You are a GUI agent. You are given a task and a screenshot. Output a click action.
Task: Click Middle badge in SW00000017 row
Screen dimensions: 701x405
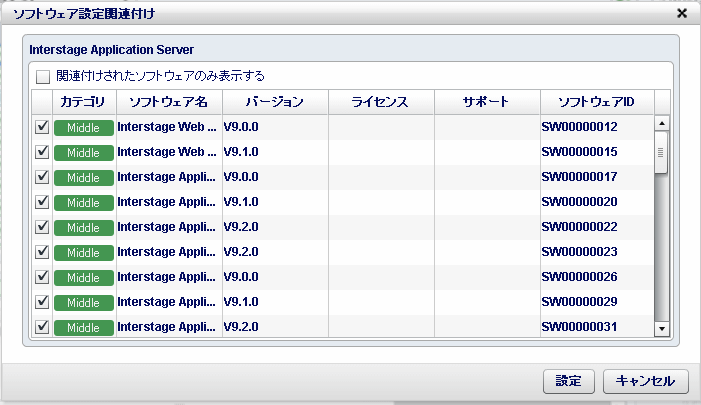[84, 178]
